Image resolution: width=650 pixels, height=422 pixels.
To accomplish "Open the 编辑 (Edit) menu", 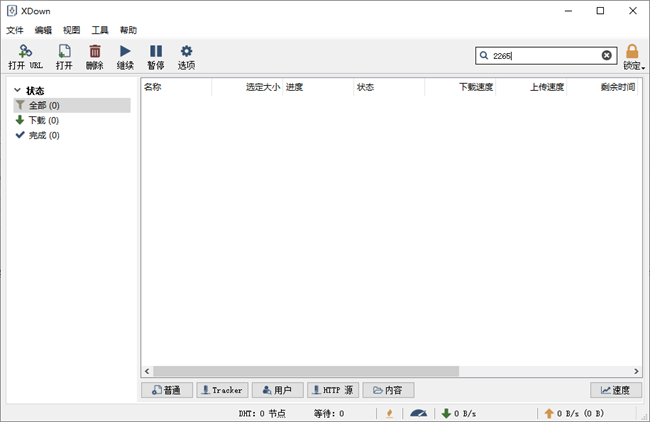I will click(x=43, y=30).
